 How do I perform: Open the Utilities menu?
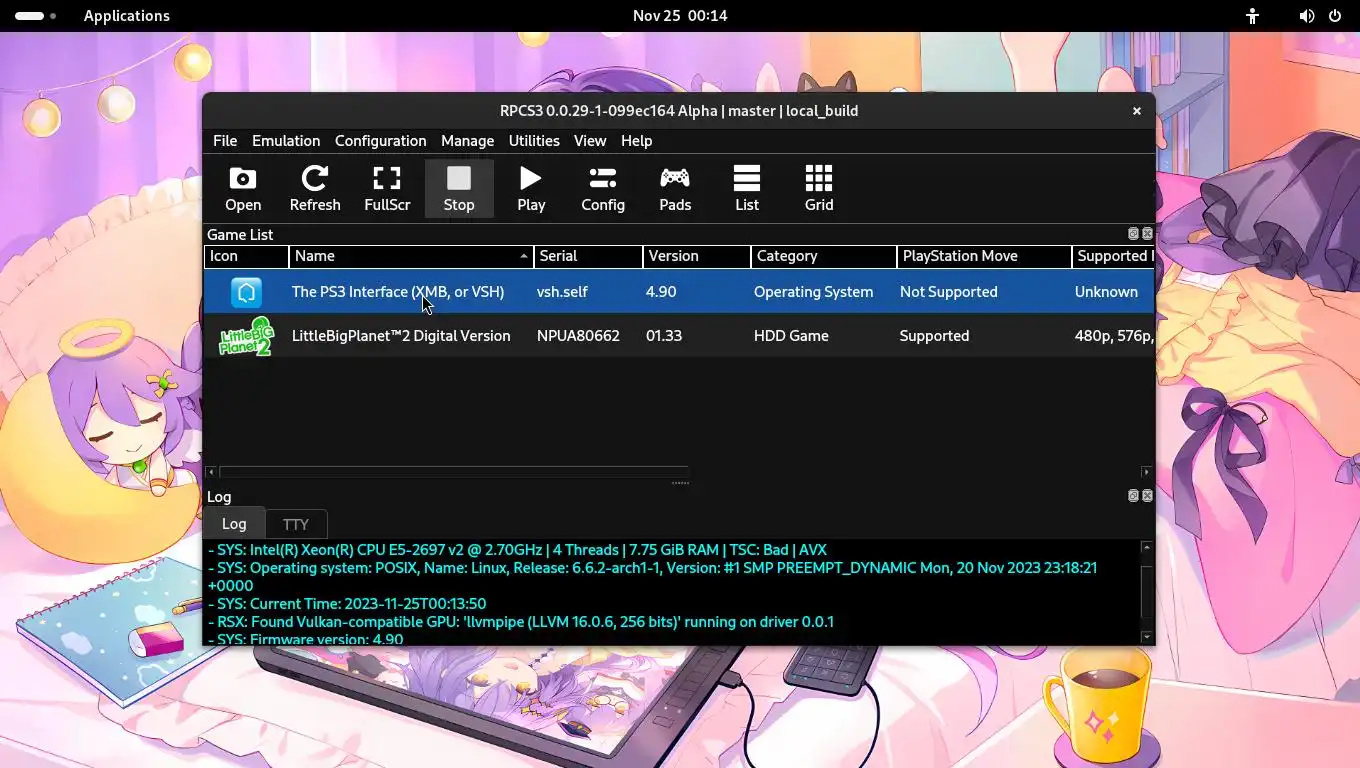(534, 141)
